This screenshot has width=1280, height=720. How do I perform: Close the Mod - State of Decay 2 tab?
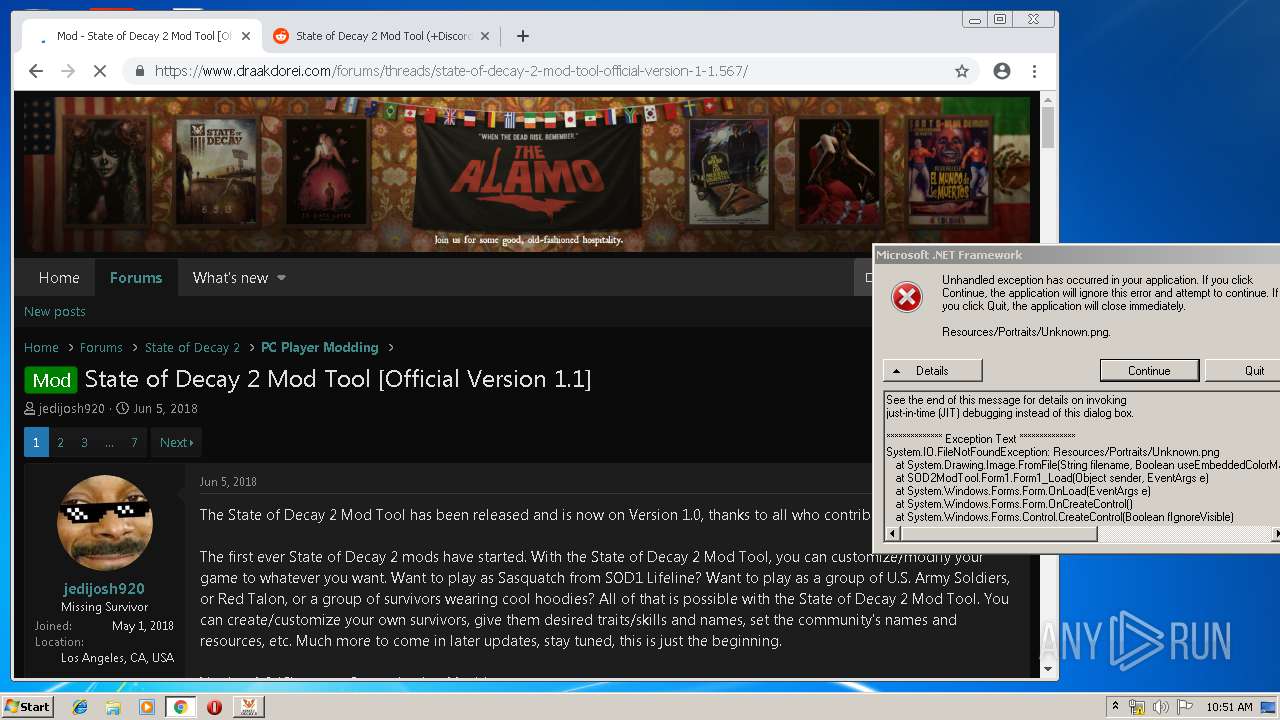(x=245, y=36)
